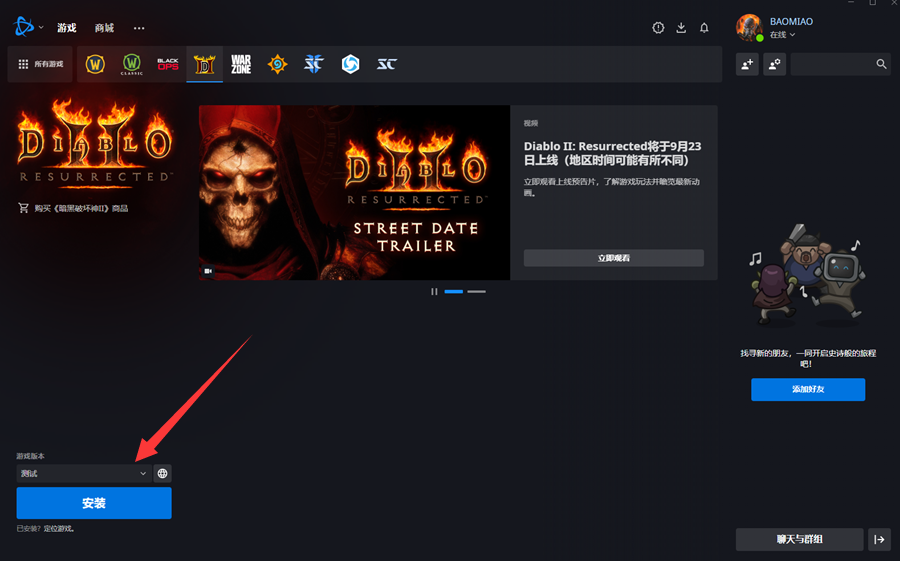Open the 所有游戏 list
Viewport: 900px width, 561px height.
tap(40, 64)
